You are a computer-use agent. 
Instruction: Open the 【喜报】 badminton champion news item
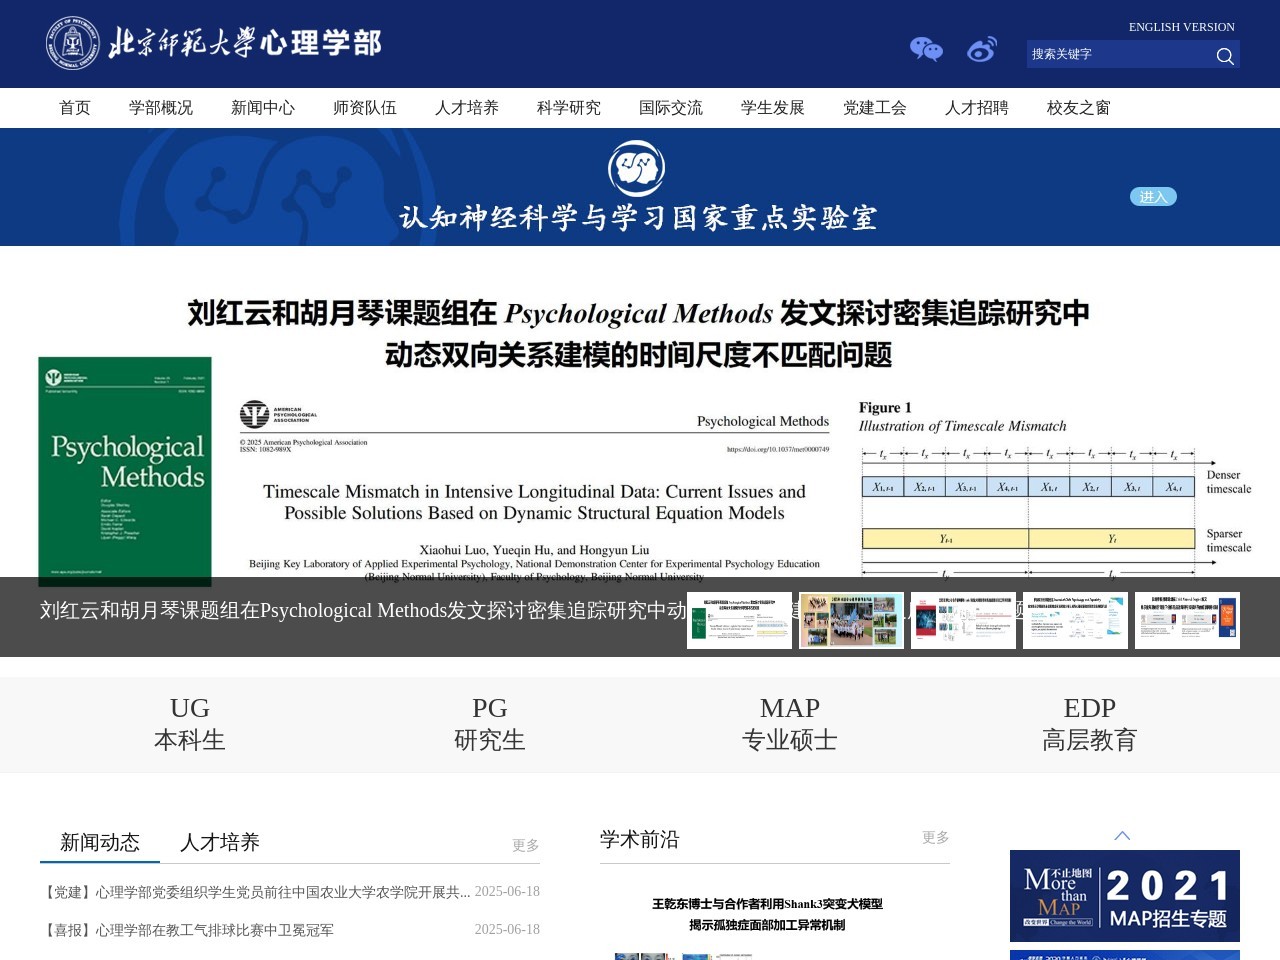(x=187, y=930)
